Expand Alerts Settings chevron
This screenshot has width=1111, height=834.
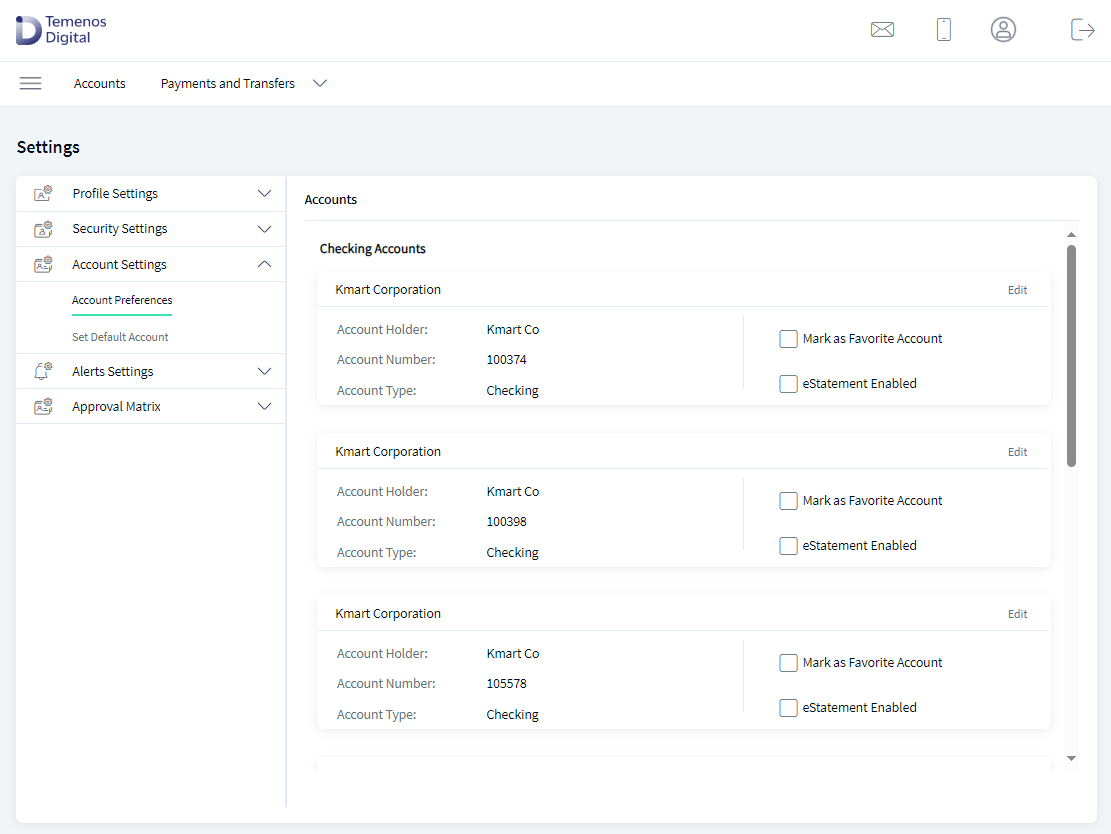pyautogui.click(x=264, y=371)
